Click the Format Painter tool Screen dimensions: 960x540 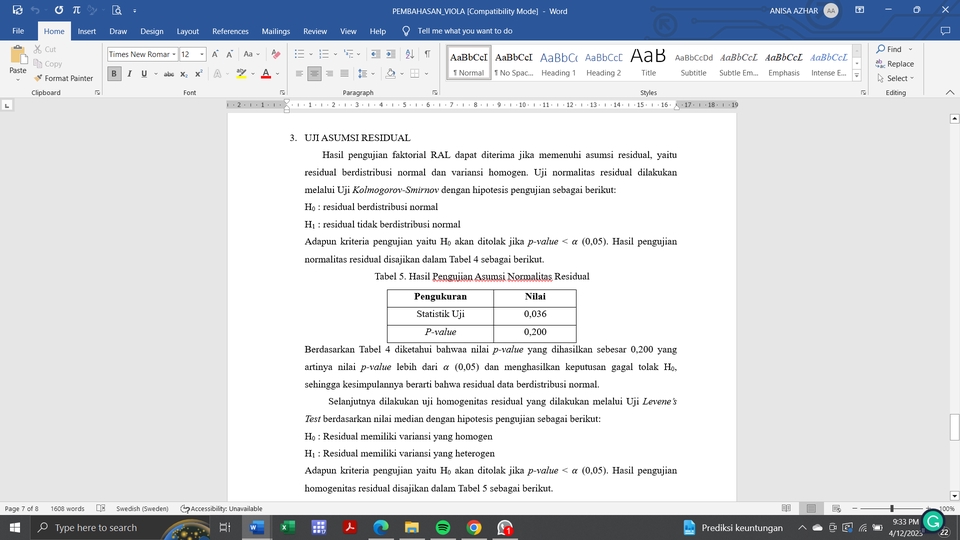click(64, 78)
